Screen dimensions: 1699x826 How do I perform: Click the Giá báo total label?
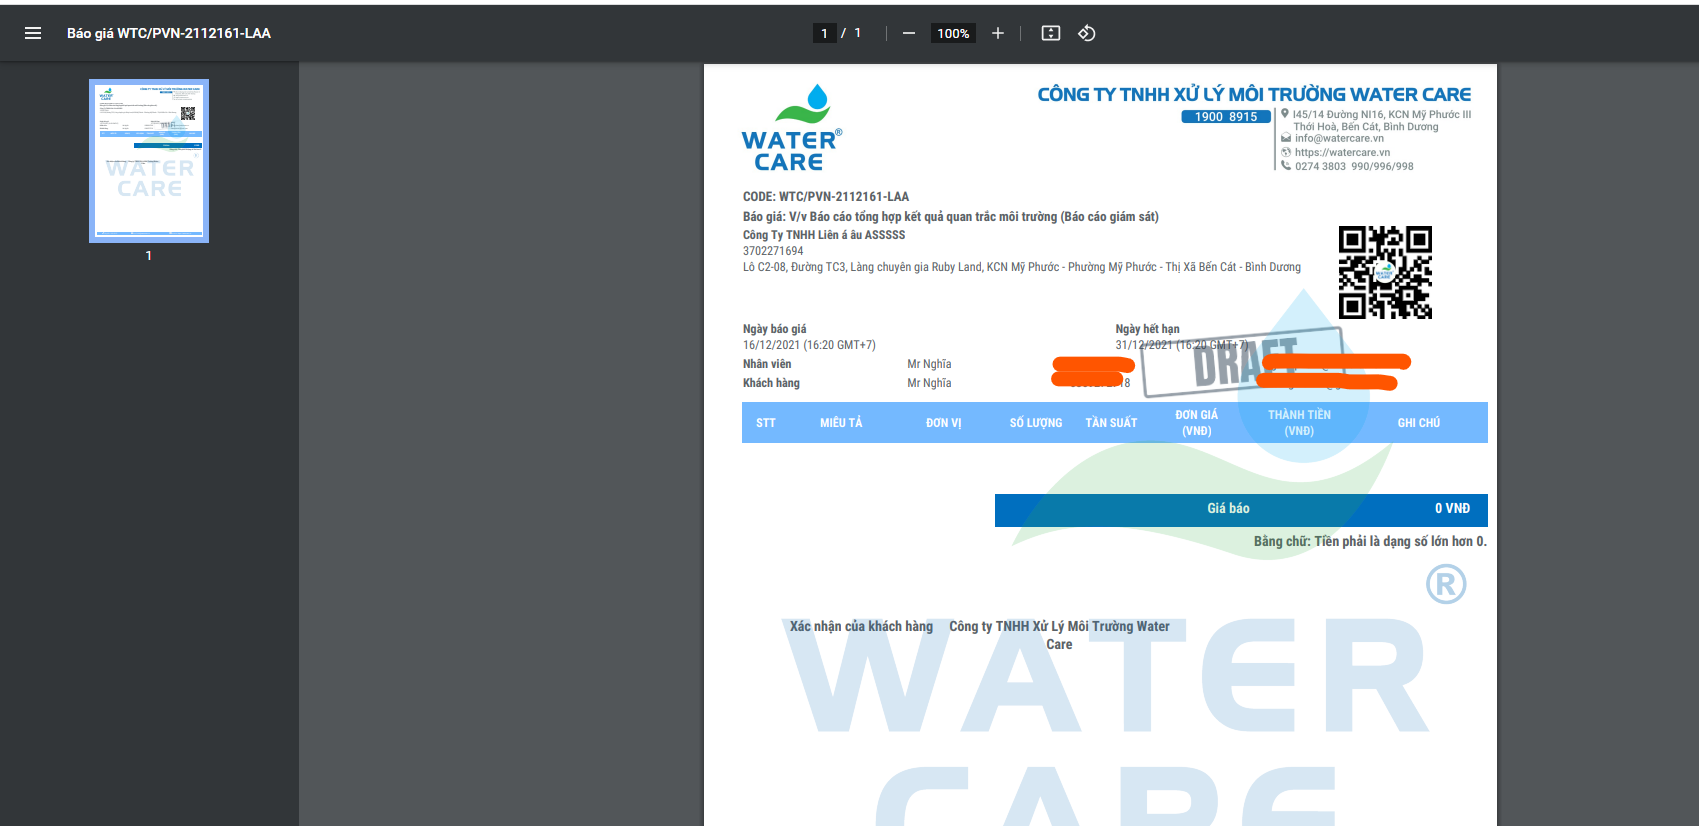1228,509
